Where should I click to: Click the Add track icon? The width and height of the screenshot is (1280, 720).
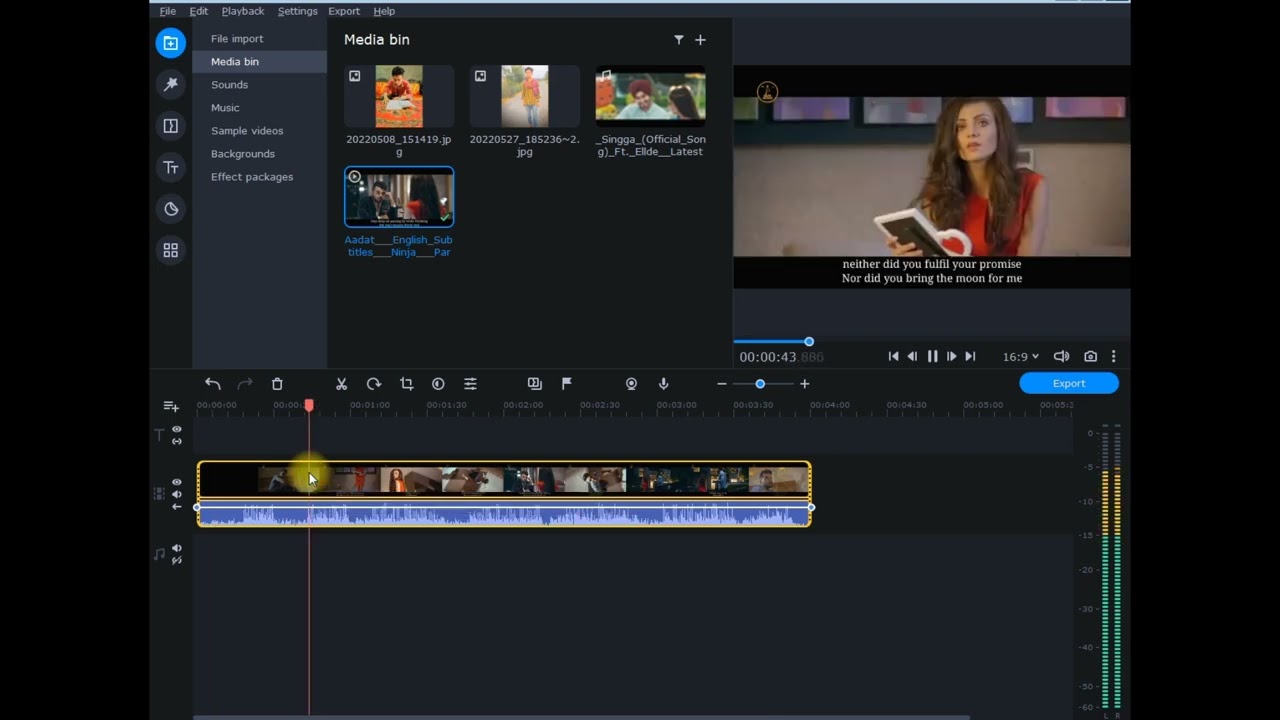(171, 406)
